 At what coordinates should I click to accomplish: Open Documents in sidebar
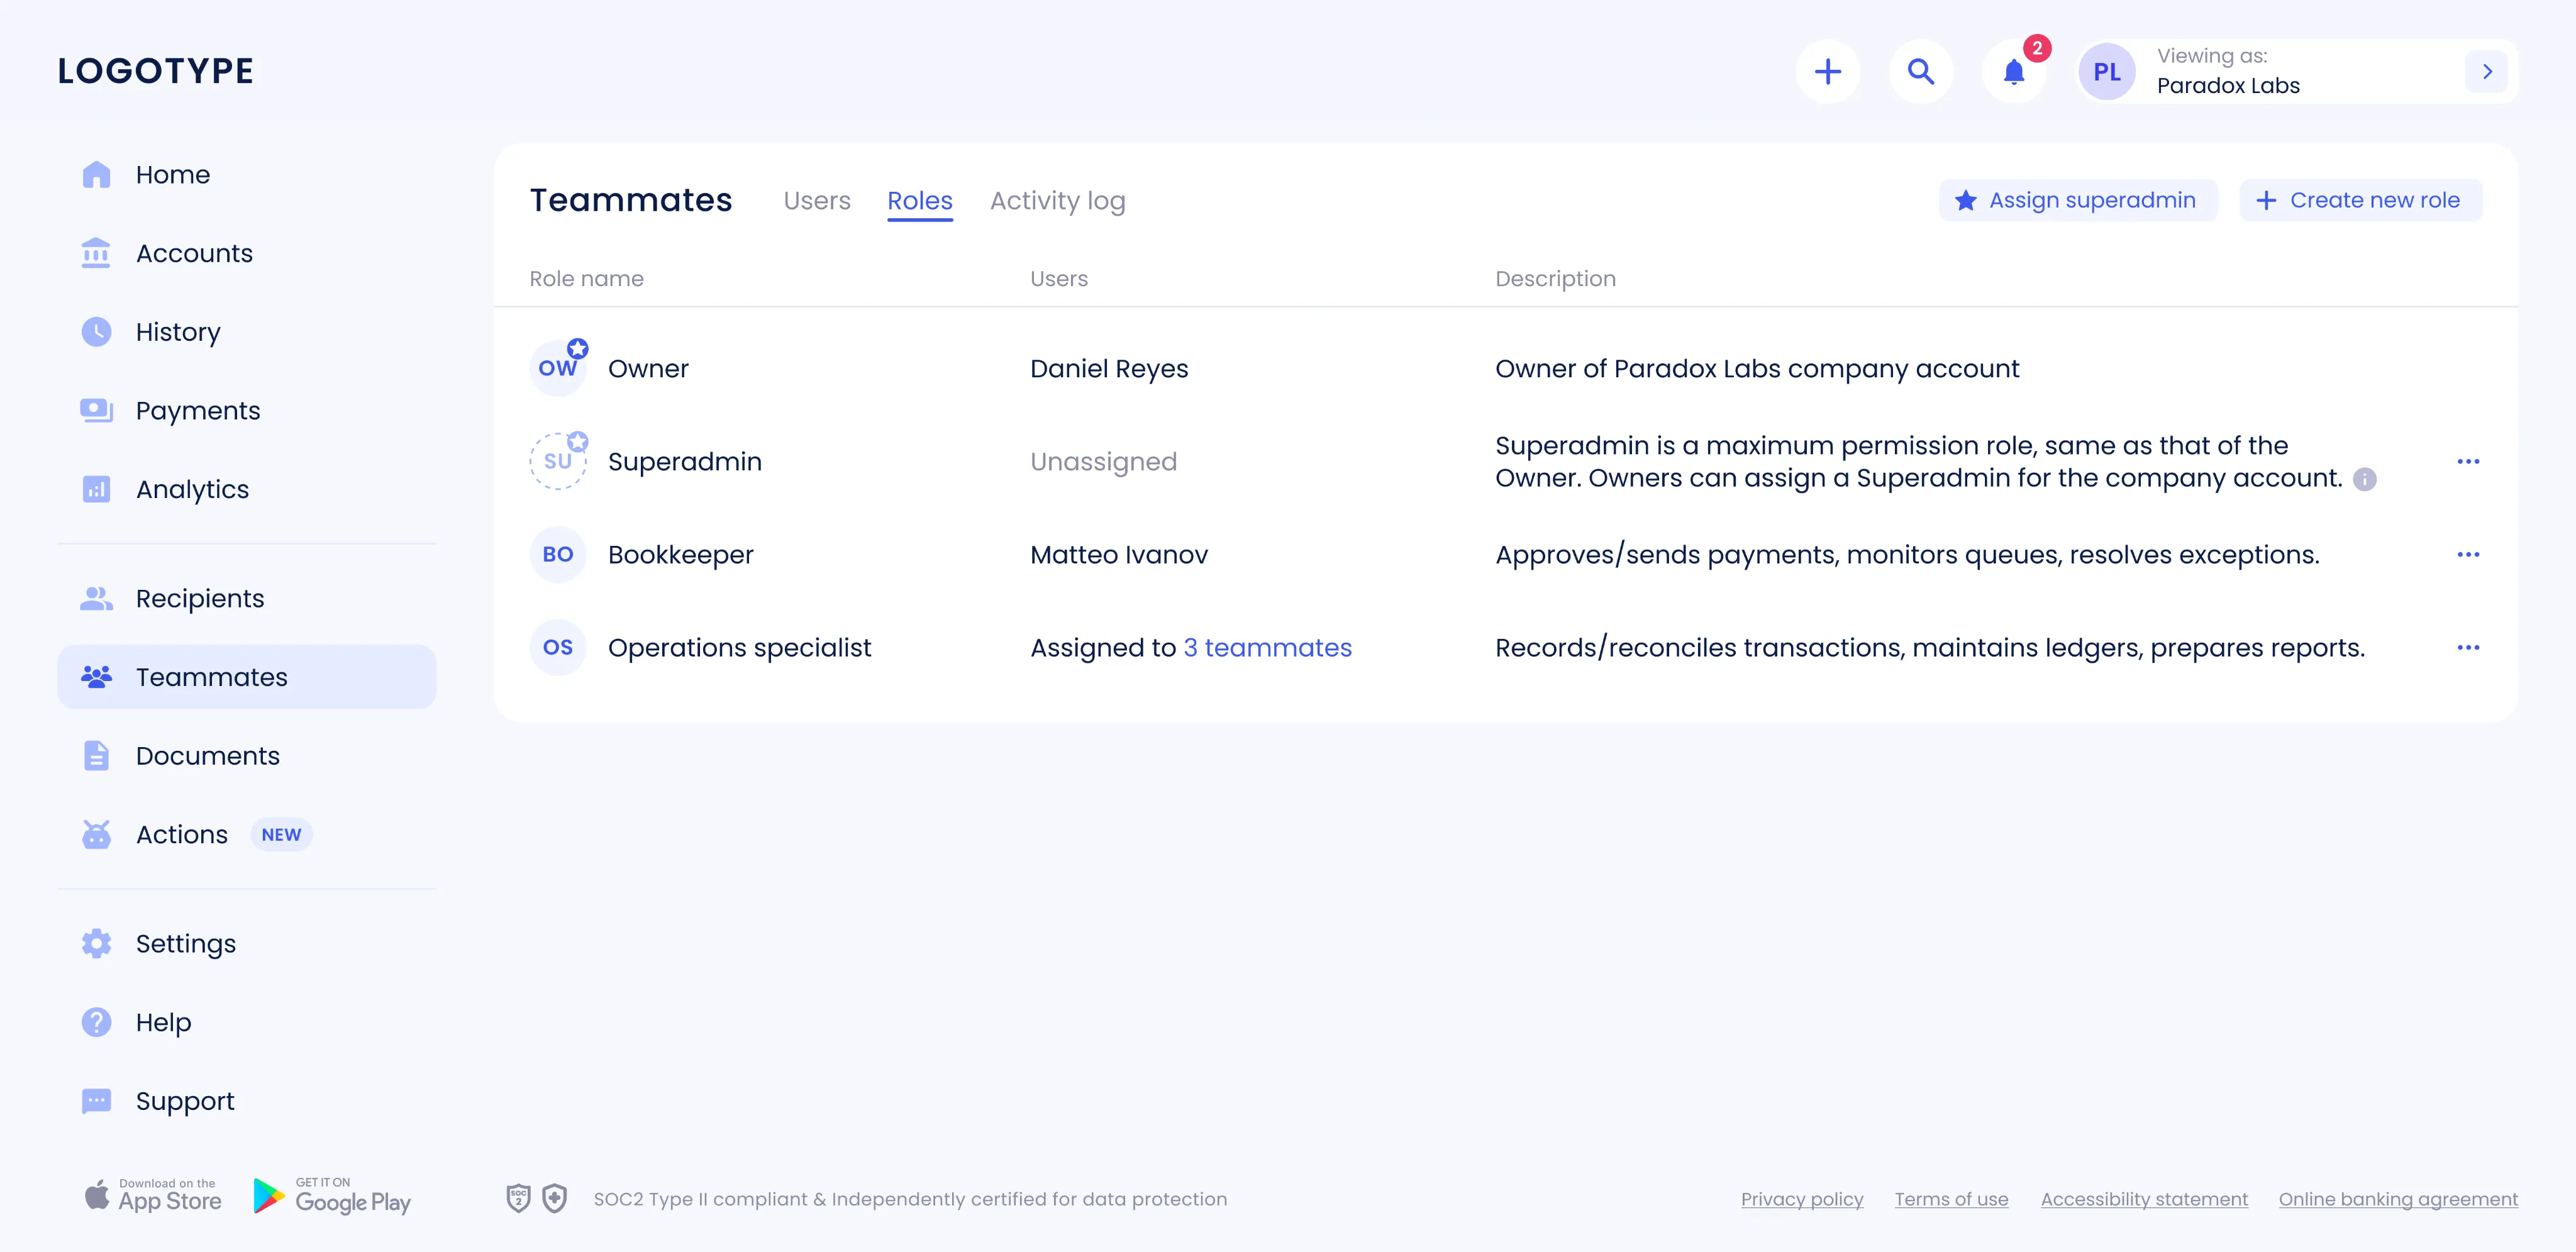247,756
